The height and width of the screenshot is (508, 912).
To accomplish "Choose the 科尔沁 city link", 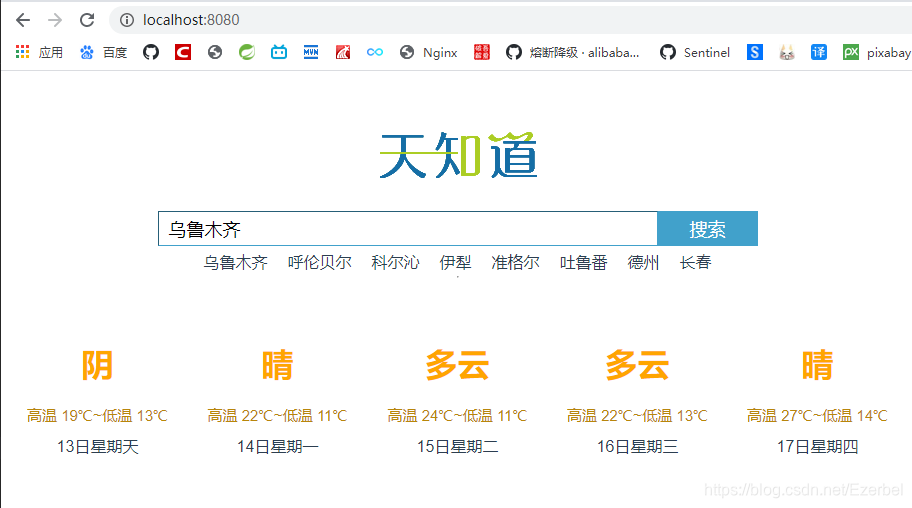I will pos(396,262).
